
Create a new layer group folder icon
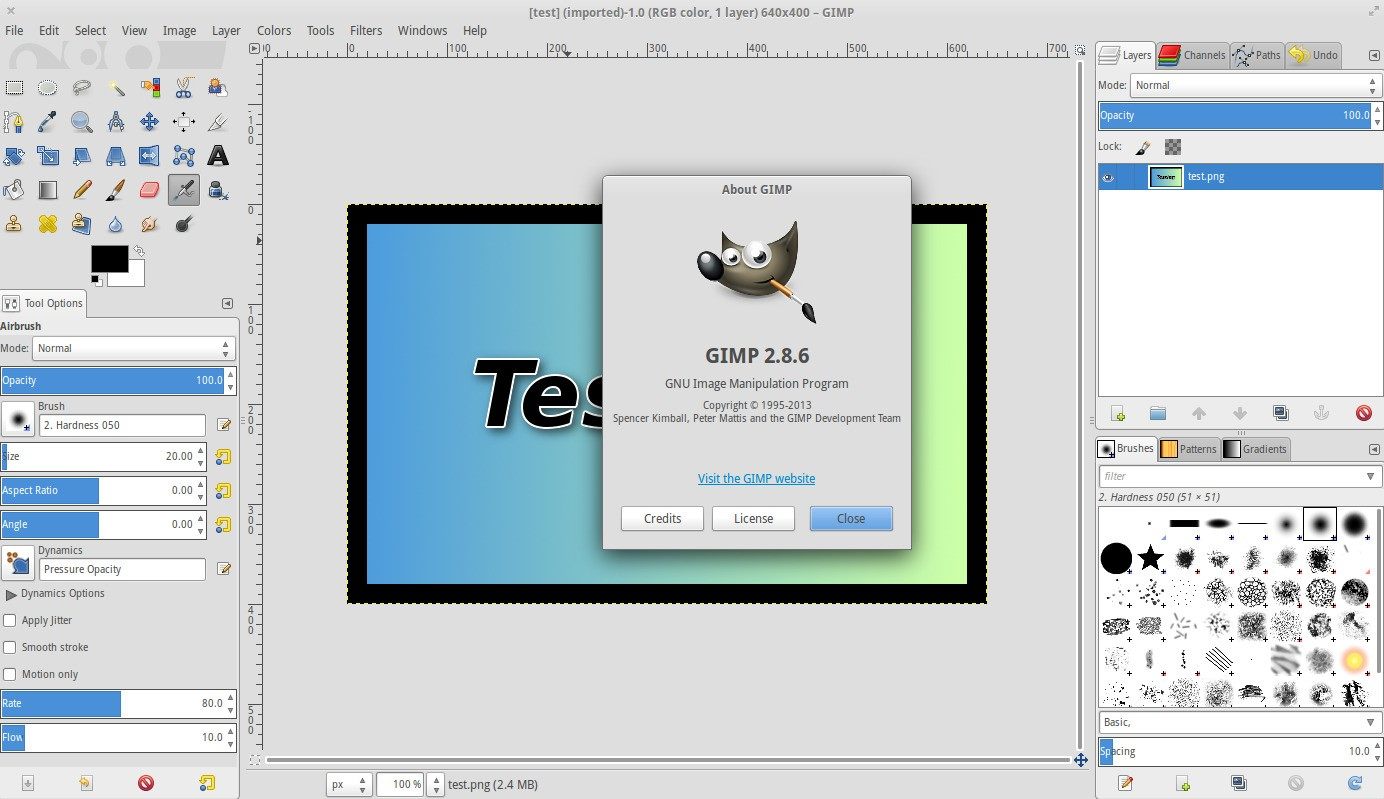pyautogui.click(x=1158, y=413)
